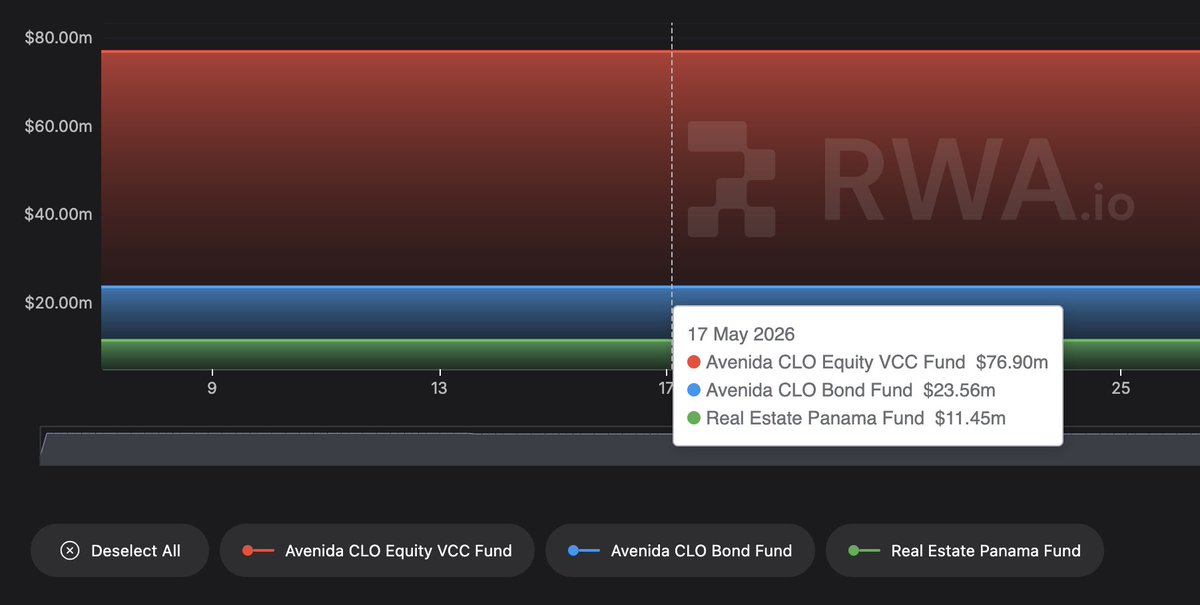Image resolution: width=1200 pixels, height=605 pixels.
Task: Toggle Real Estate Panama Fund series
Action: point(965,550)
